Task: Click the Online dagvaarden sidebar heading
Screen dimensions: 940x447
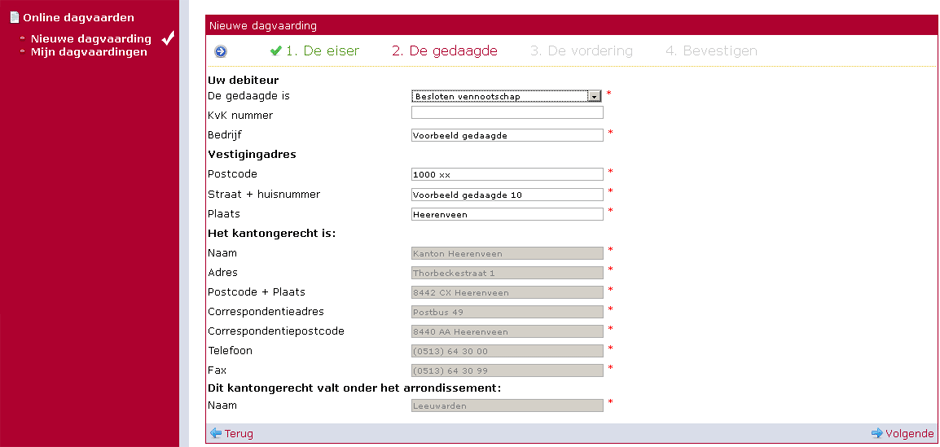Action: click(79, 18)
